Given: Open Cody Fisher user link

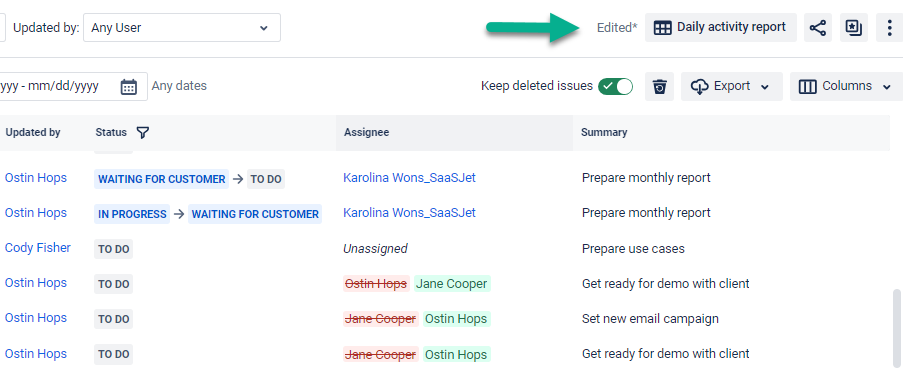Looking at the screenshot, I should coord(37,248).
